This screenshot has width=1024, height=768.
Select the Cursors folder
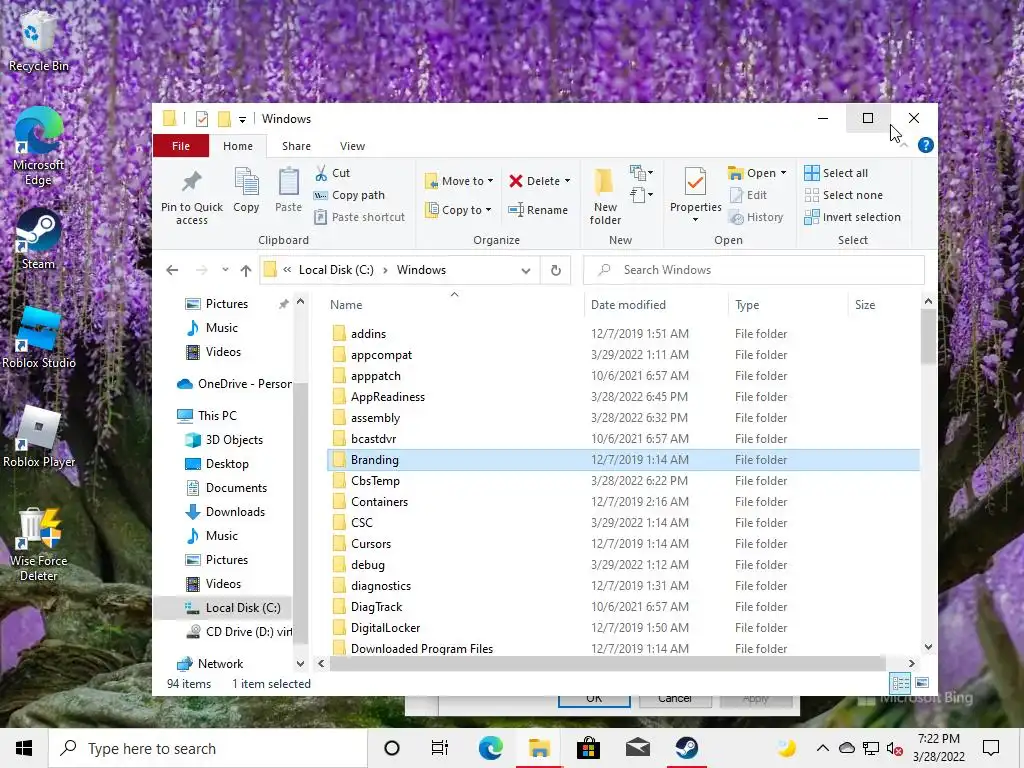[x=624, y=544]
